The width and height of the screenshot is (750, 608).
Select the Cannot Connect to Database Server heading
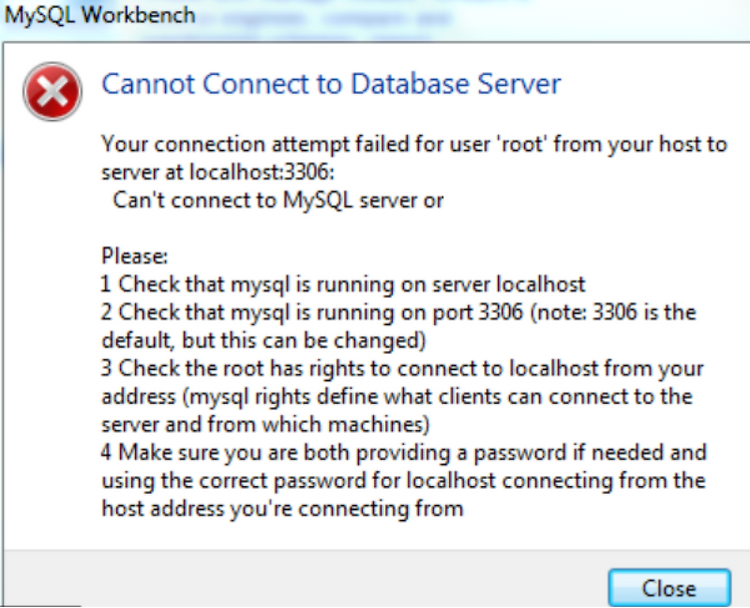click(331, 84)
